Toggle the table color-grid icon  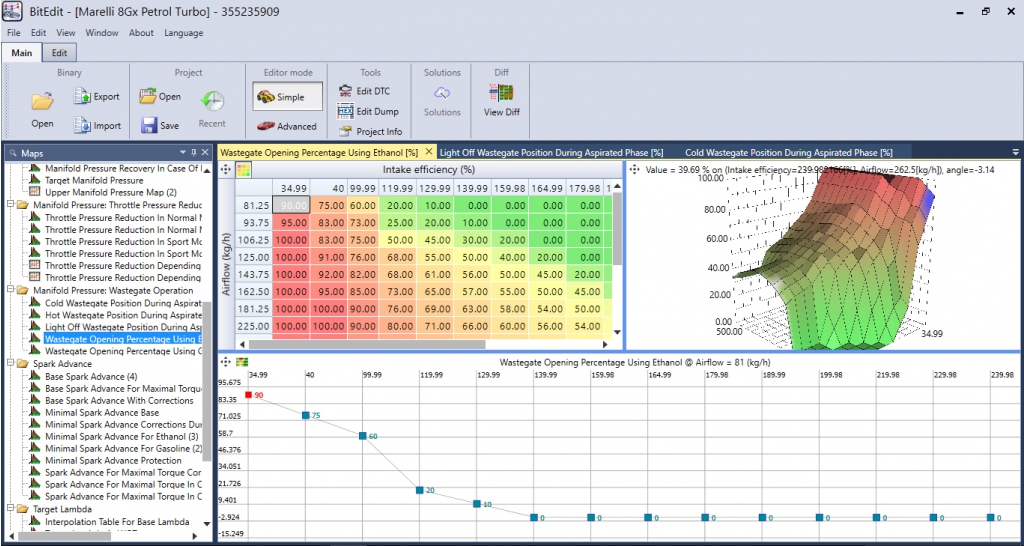click(243, 170)
